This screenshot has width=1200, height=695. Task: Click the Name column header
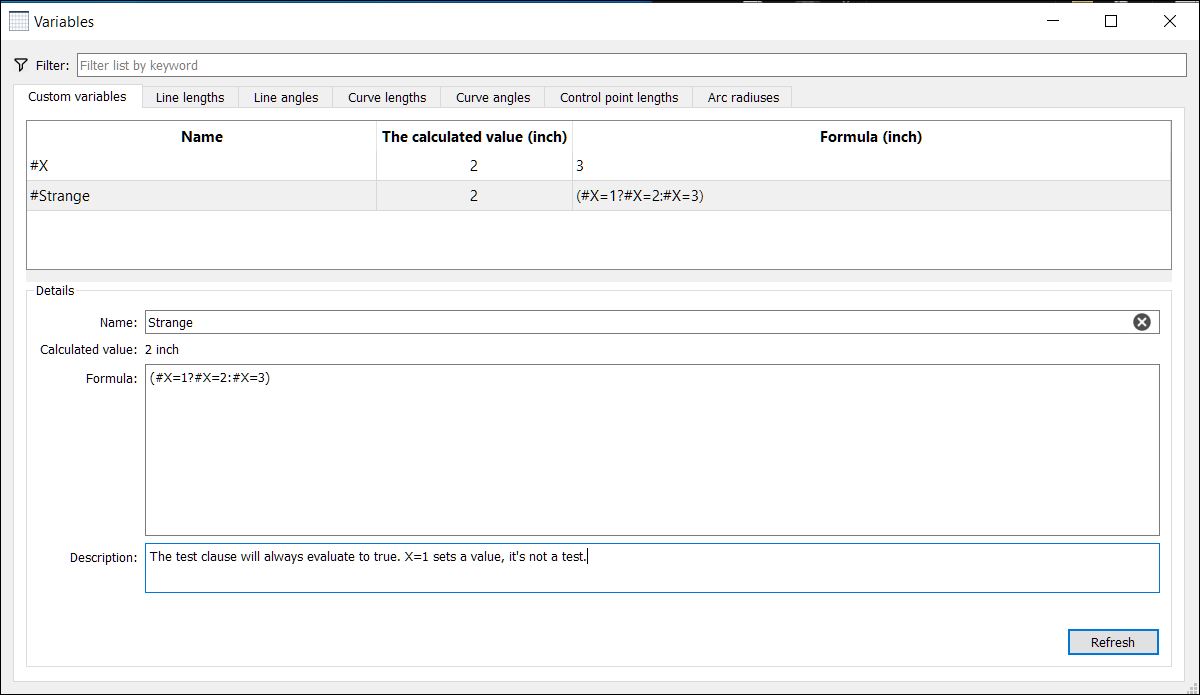click(200, 136)
